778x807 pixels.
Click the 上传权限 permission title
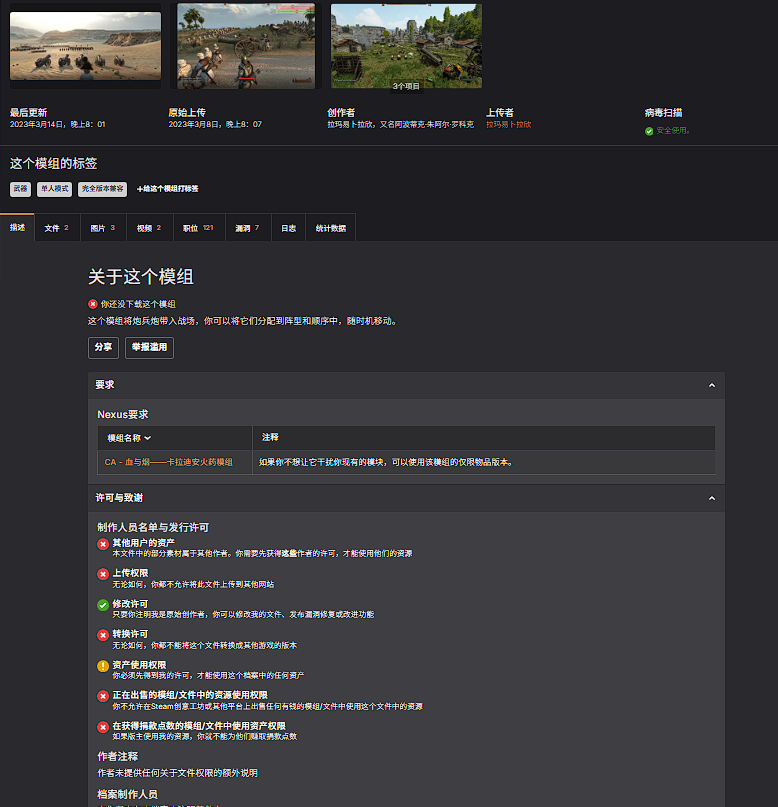point(130,573)
